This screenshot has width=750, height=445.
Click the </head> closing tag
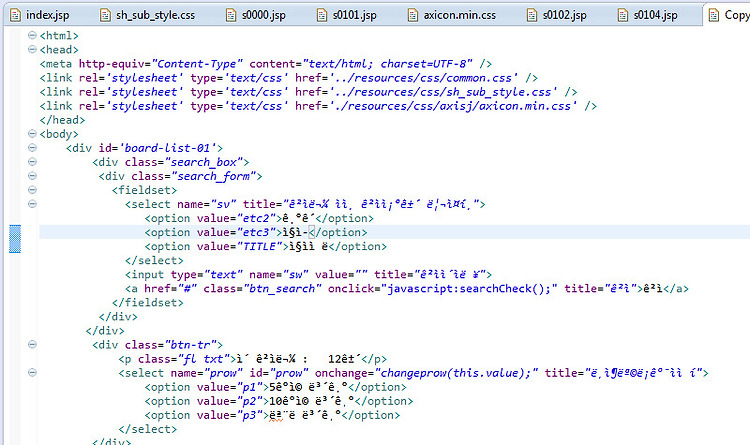[x=62, y=120]
